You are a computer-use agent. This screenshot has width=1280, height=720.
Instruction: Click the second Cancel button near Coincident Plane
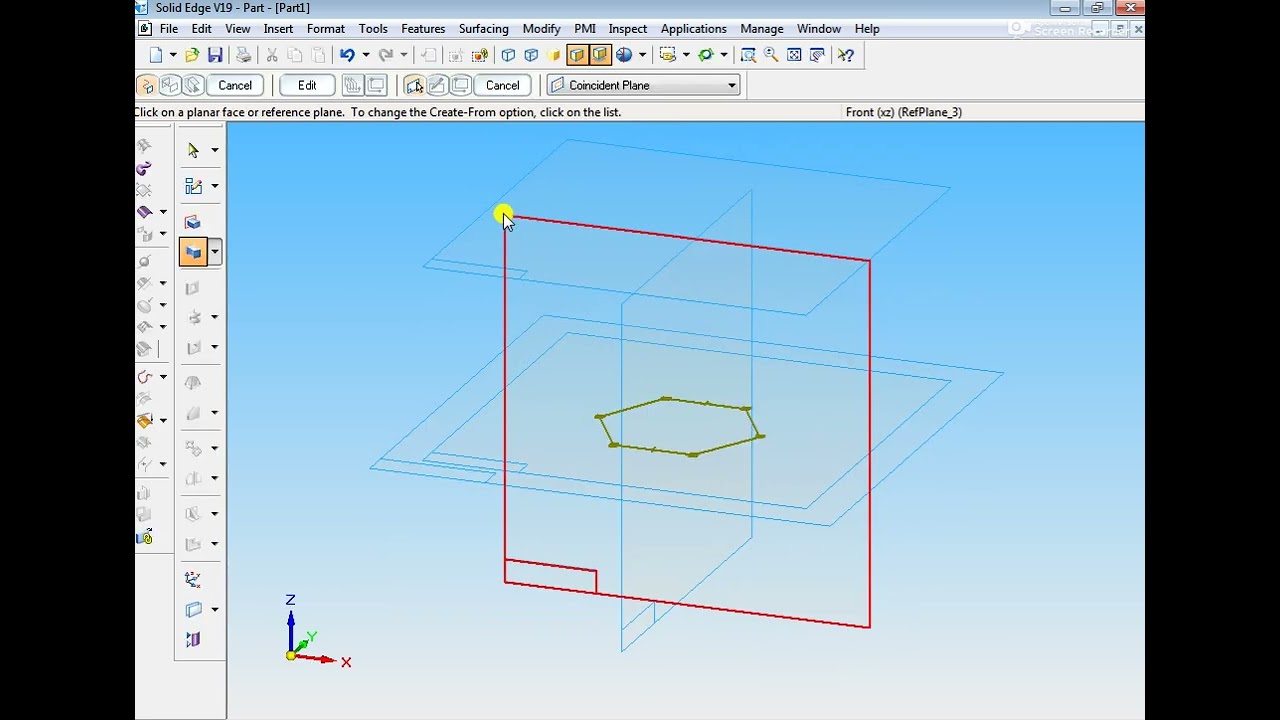click(502, 85)
